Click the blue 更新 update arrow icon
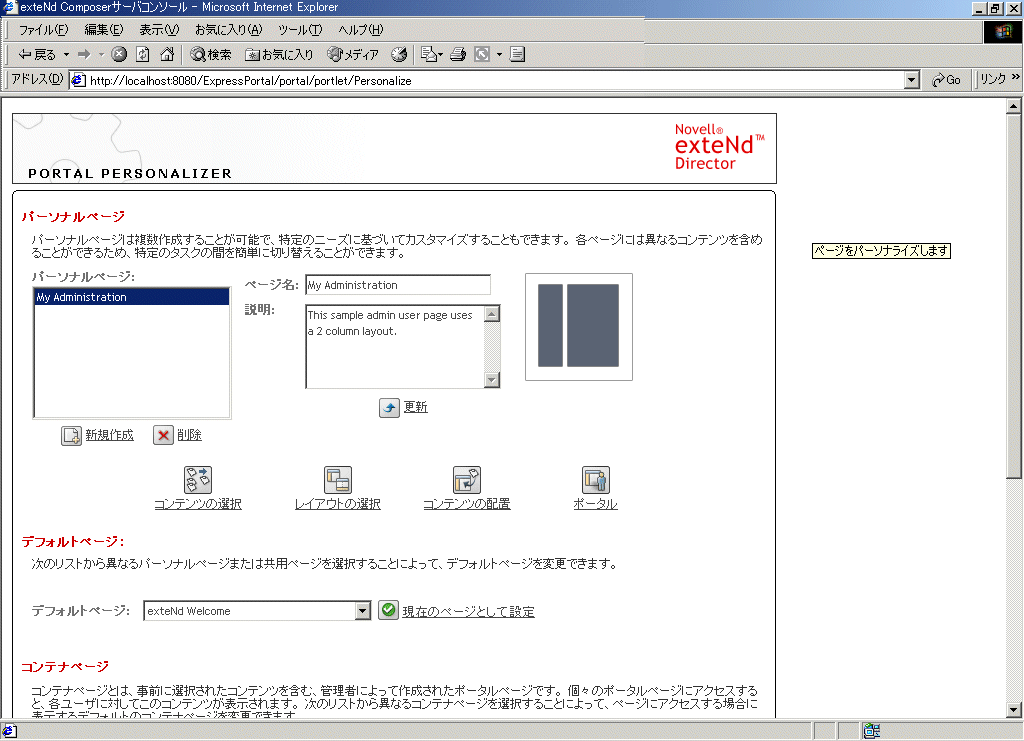Image resolution: width=1024 pixels, height=741 pixels. point(390,406)
